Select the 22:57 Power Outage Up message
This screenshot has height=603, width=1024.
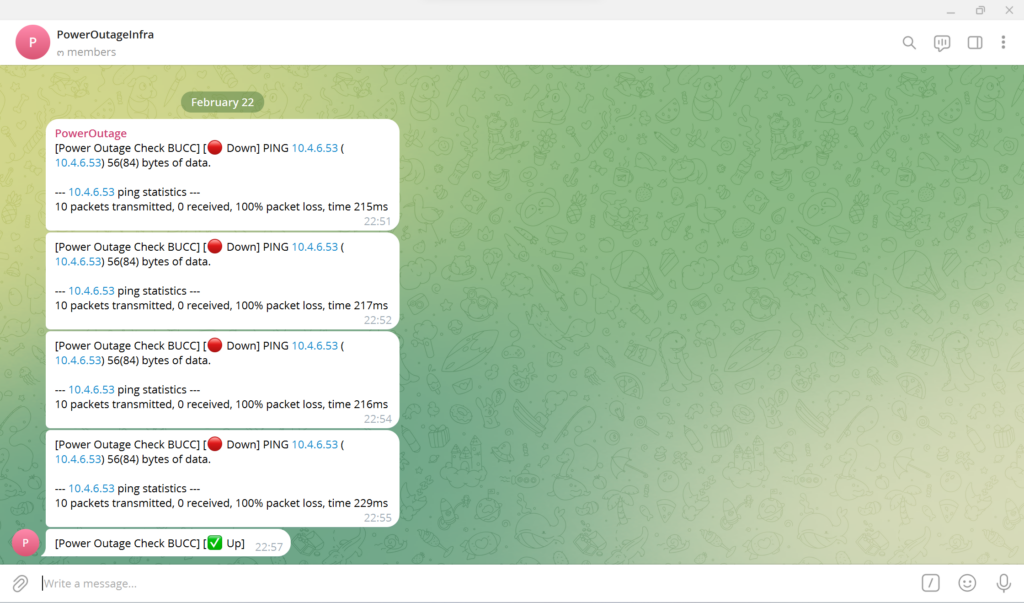[x=150, y=543]
